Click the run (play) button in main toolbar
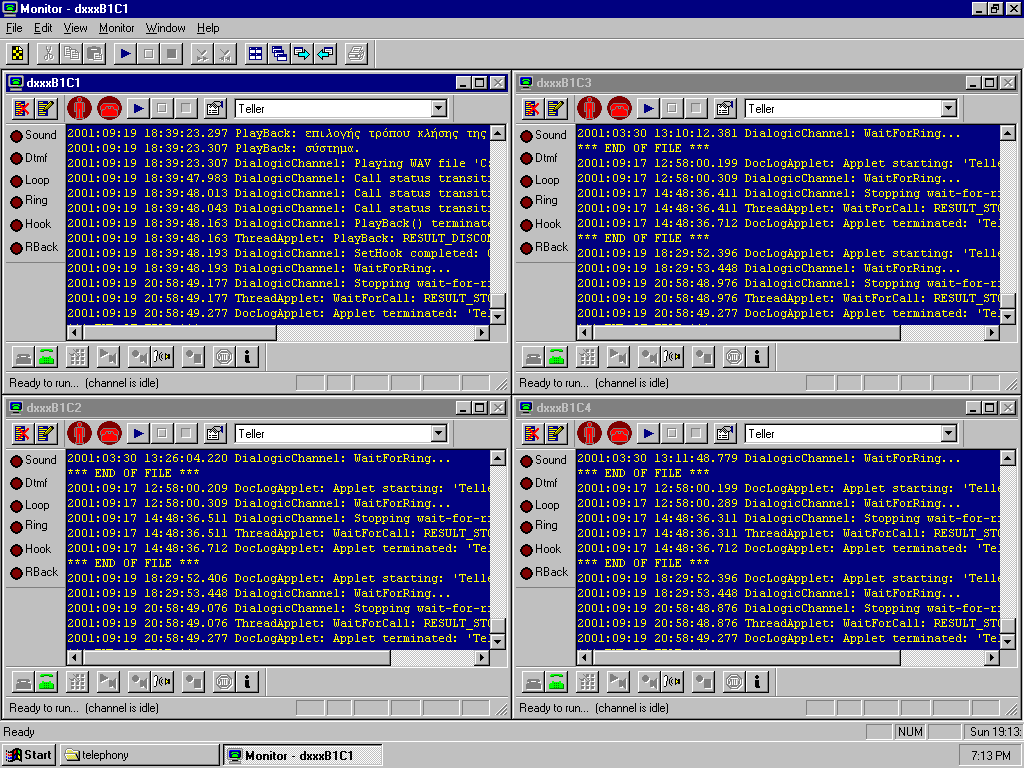 click(125, 54)
